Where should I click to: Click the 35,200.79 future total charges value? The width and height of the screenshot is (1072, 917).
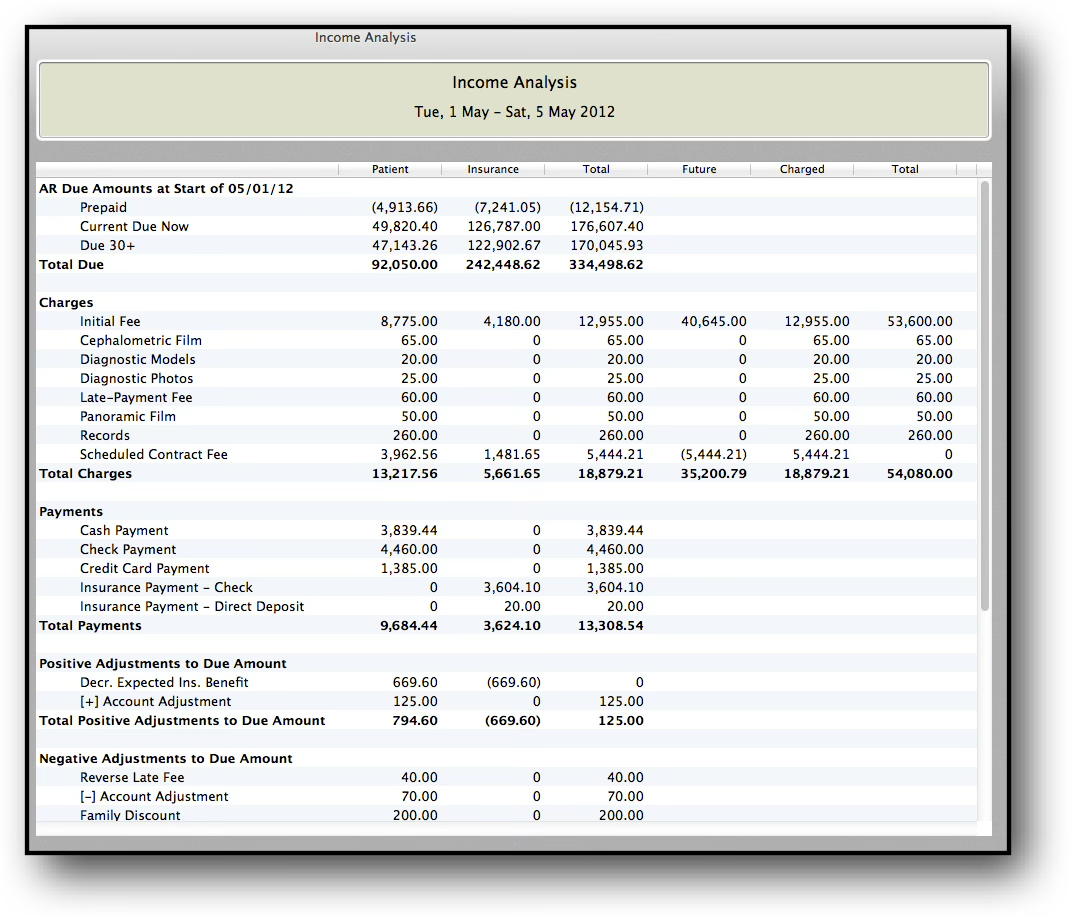tap(714, 474)
